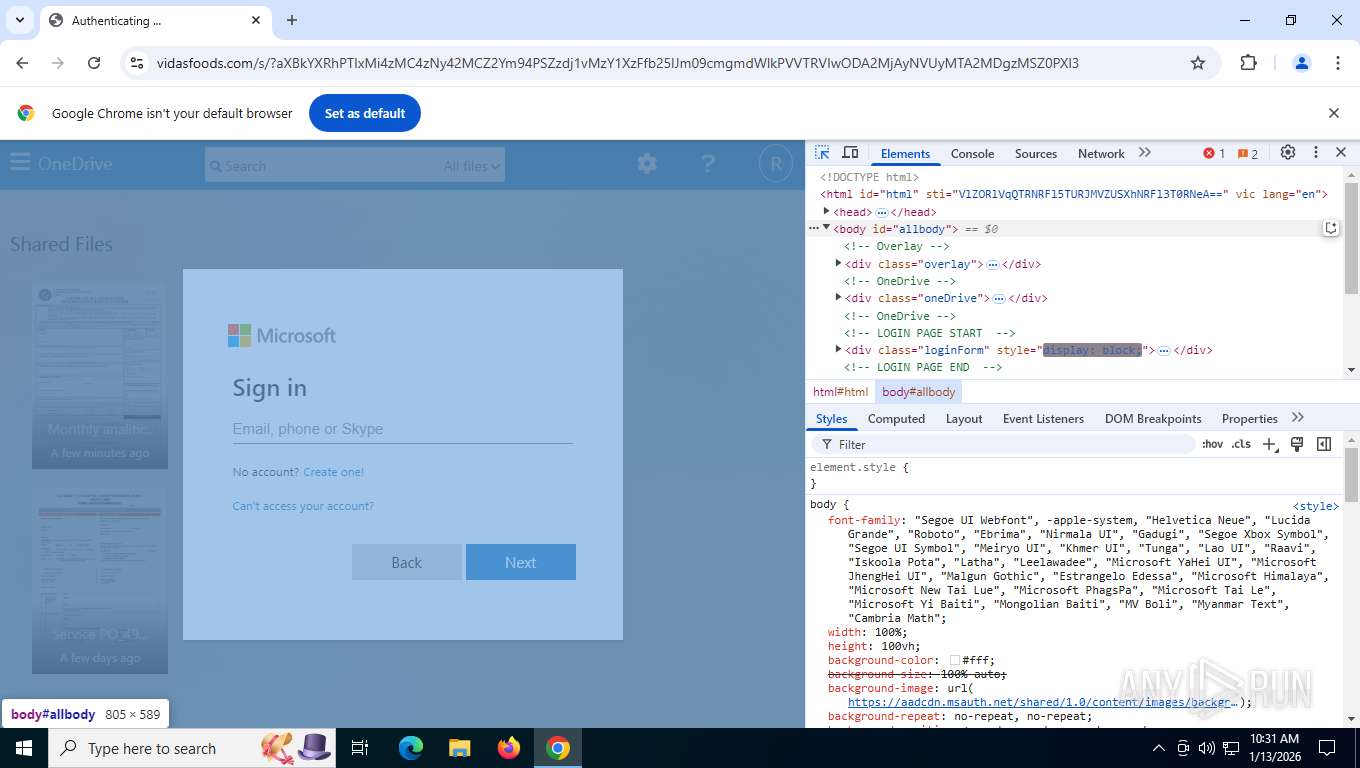1360x768 pixels.
Task: Open the DevTools three-dot customize menu
Action: 1316,153
